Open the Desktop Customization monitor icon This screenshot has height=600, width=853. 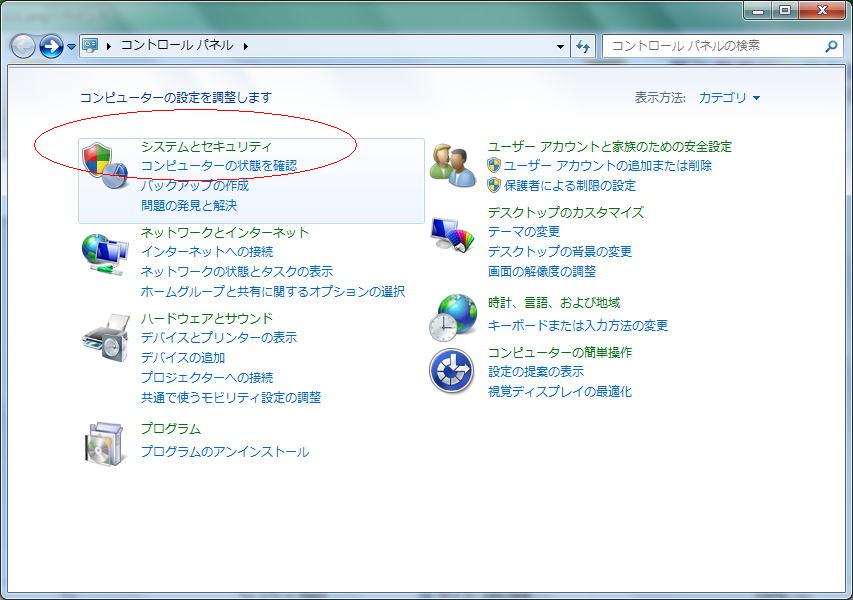coord(453,235)
